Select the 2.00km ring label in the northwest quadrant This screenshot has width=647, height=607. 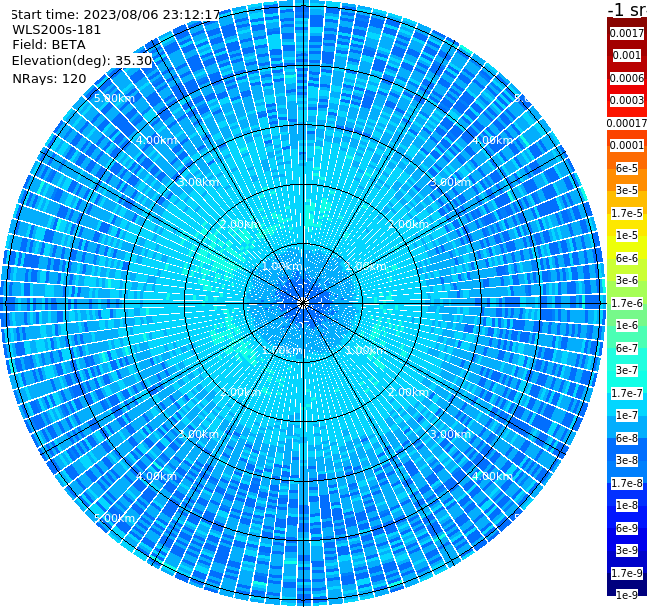[x=241, y=224]
